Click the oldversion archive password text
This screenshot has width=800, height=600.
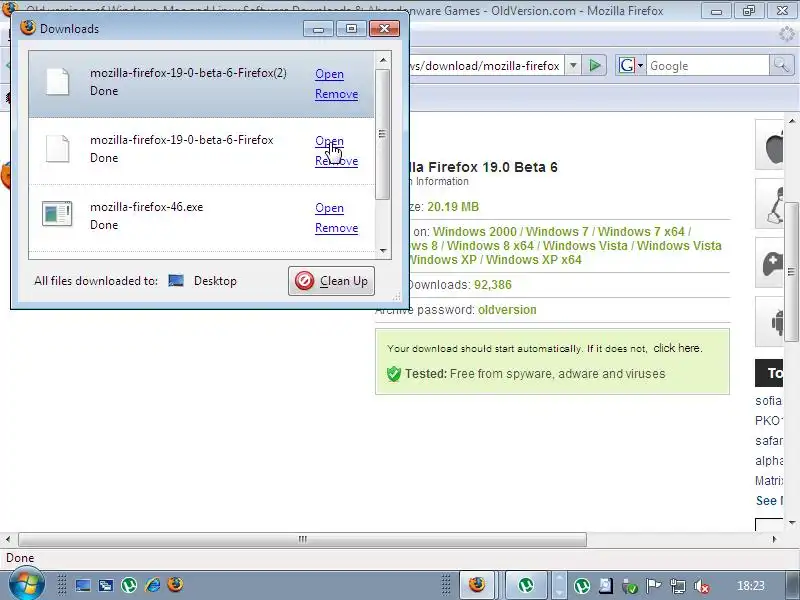pos(507,310)
